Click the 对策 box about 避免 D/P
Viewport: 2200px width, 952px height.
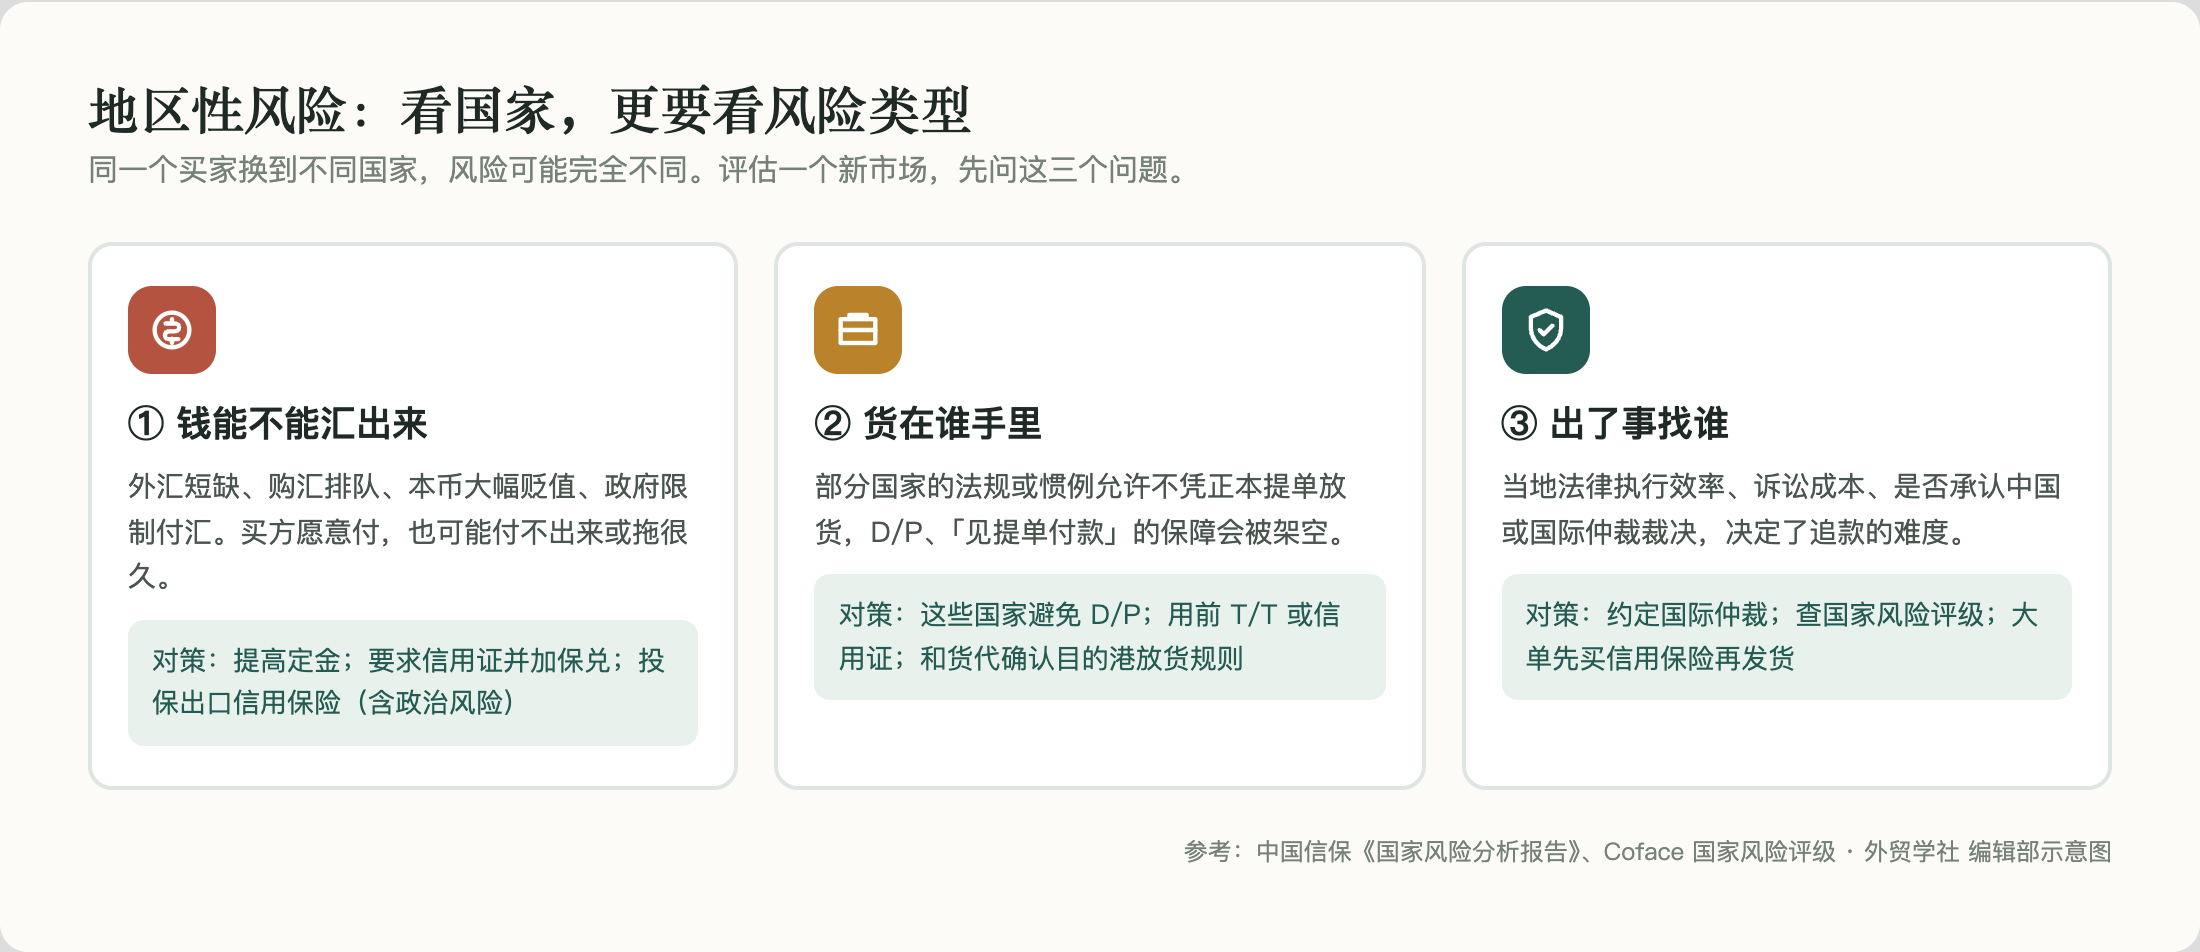click(x=1100, y=636)
